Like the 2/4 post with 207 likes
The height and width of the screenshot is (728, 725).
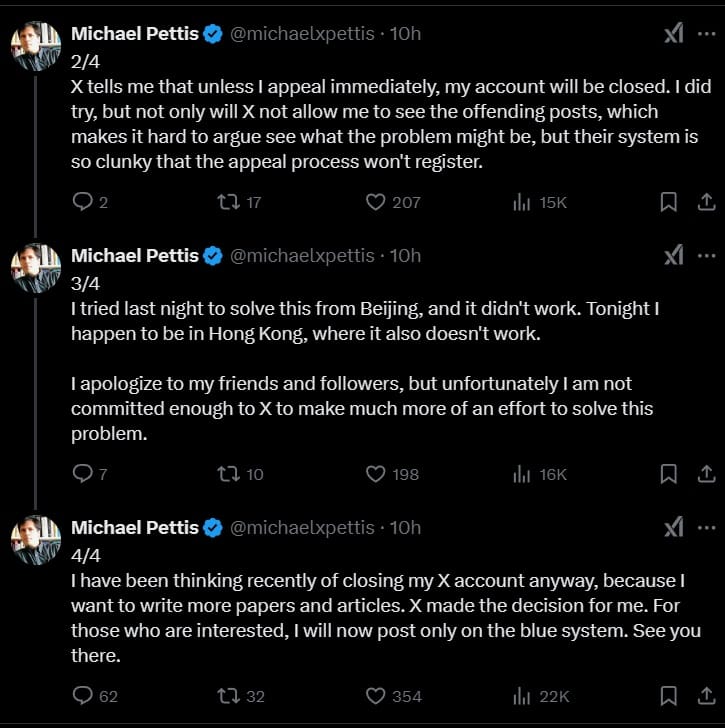tap(376, 202)
